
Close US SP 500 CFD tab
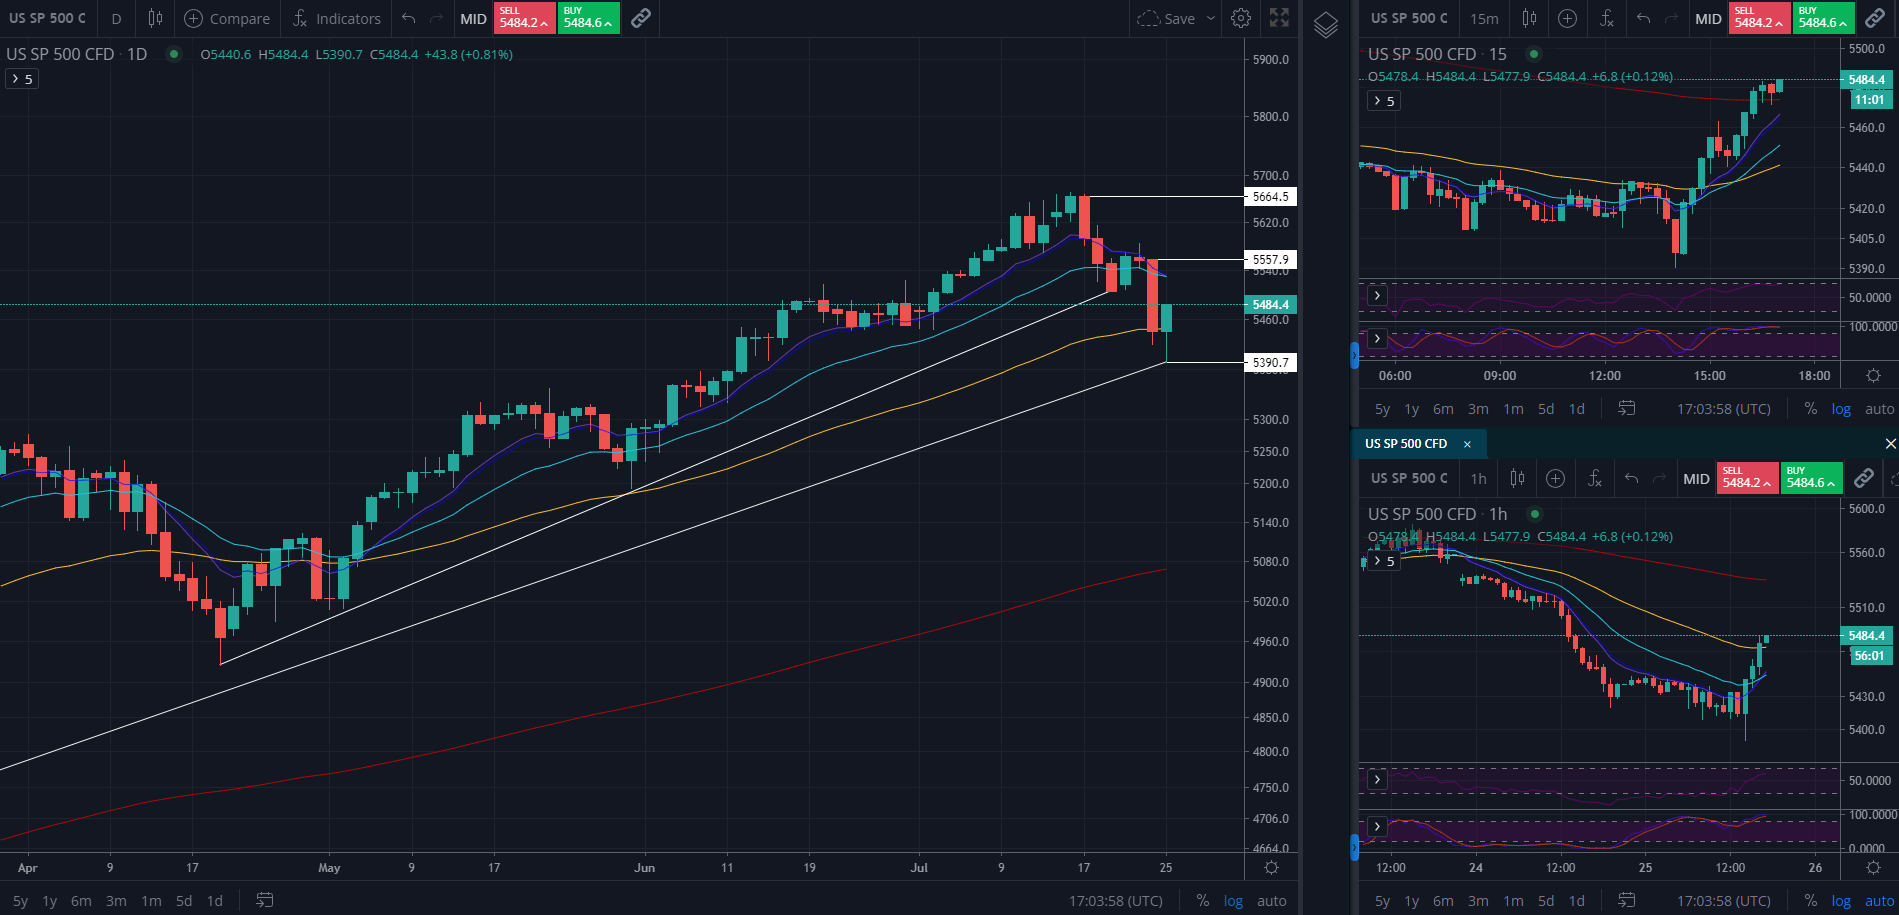1467,444
